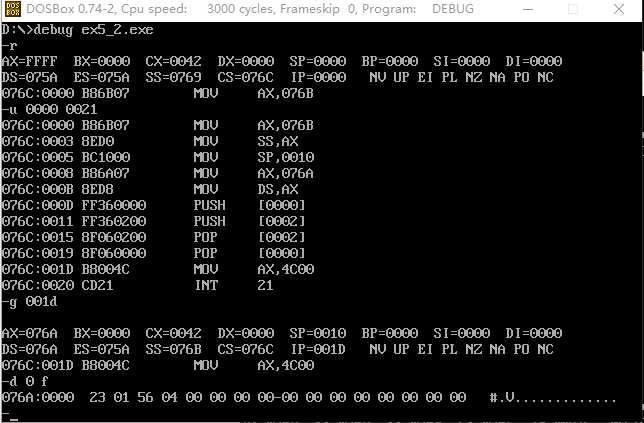
Task: Click the blinking cursor prompt at bottom
Action: (x=10, y=417)
